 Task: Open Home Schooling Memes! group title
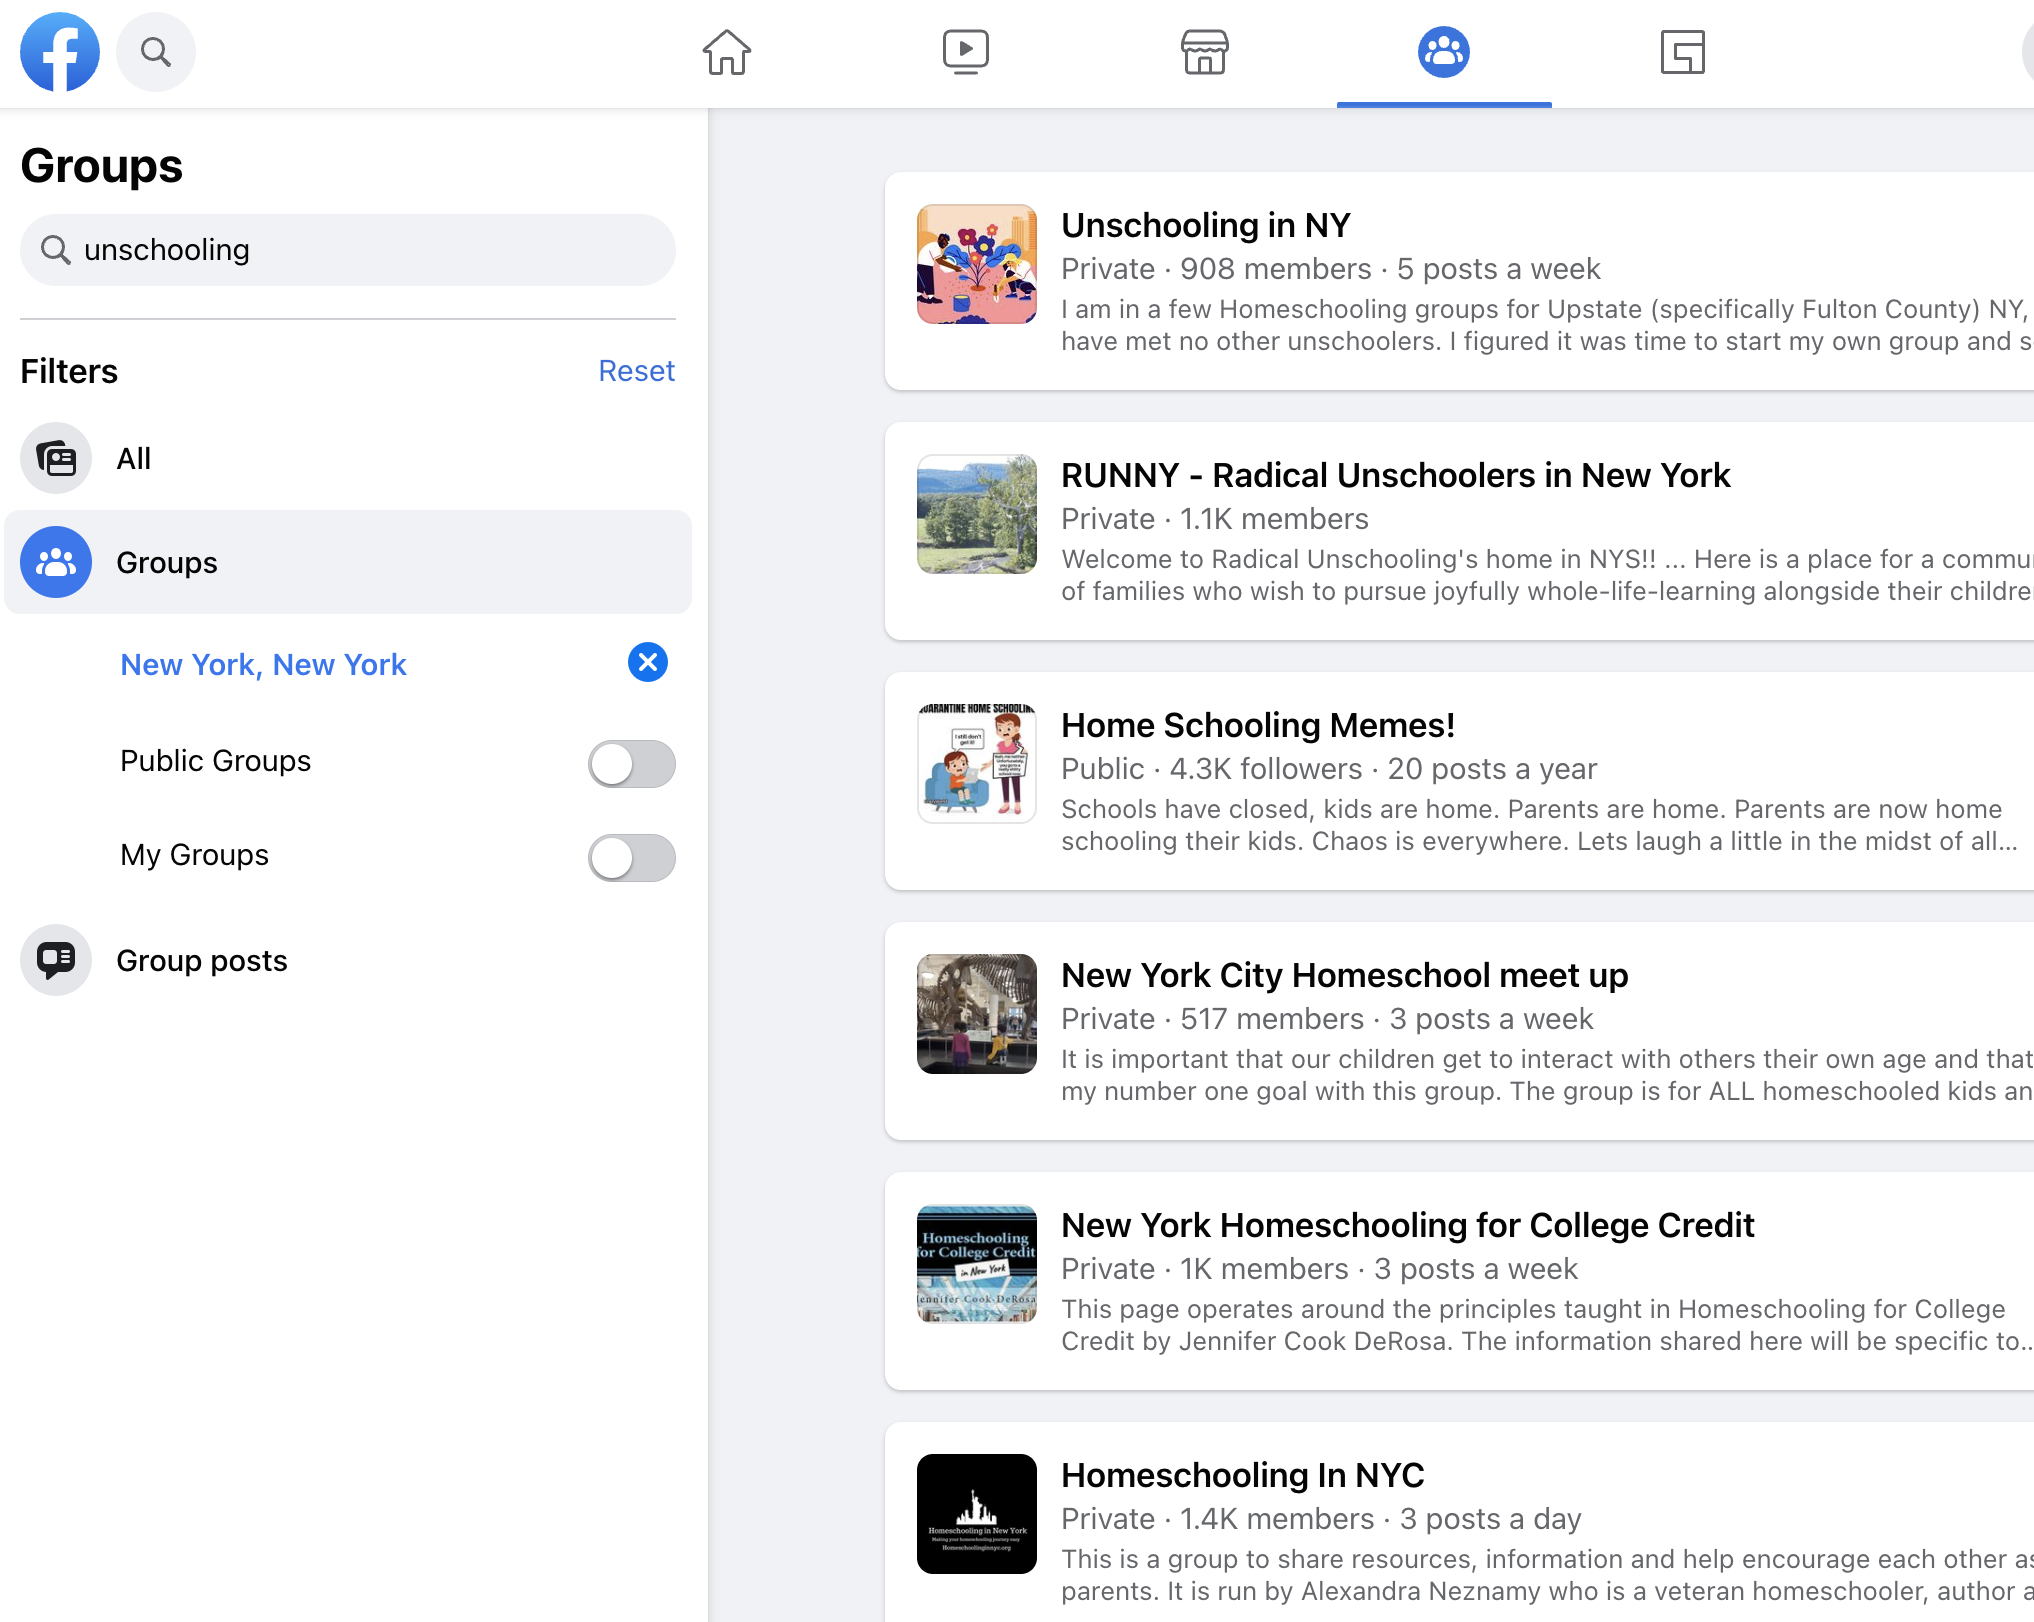click(1258, 725)
